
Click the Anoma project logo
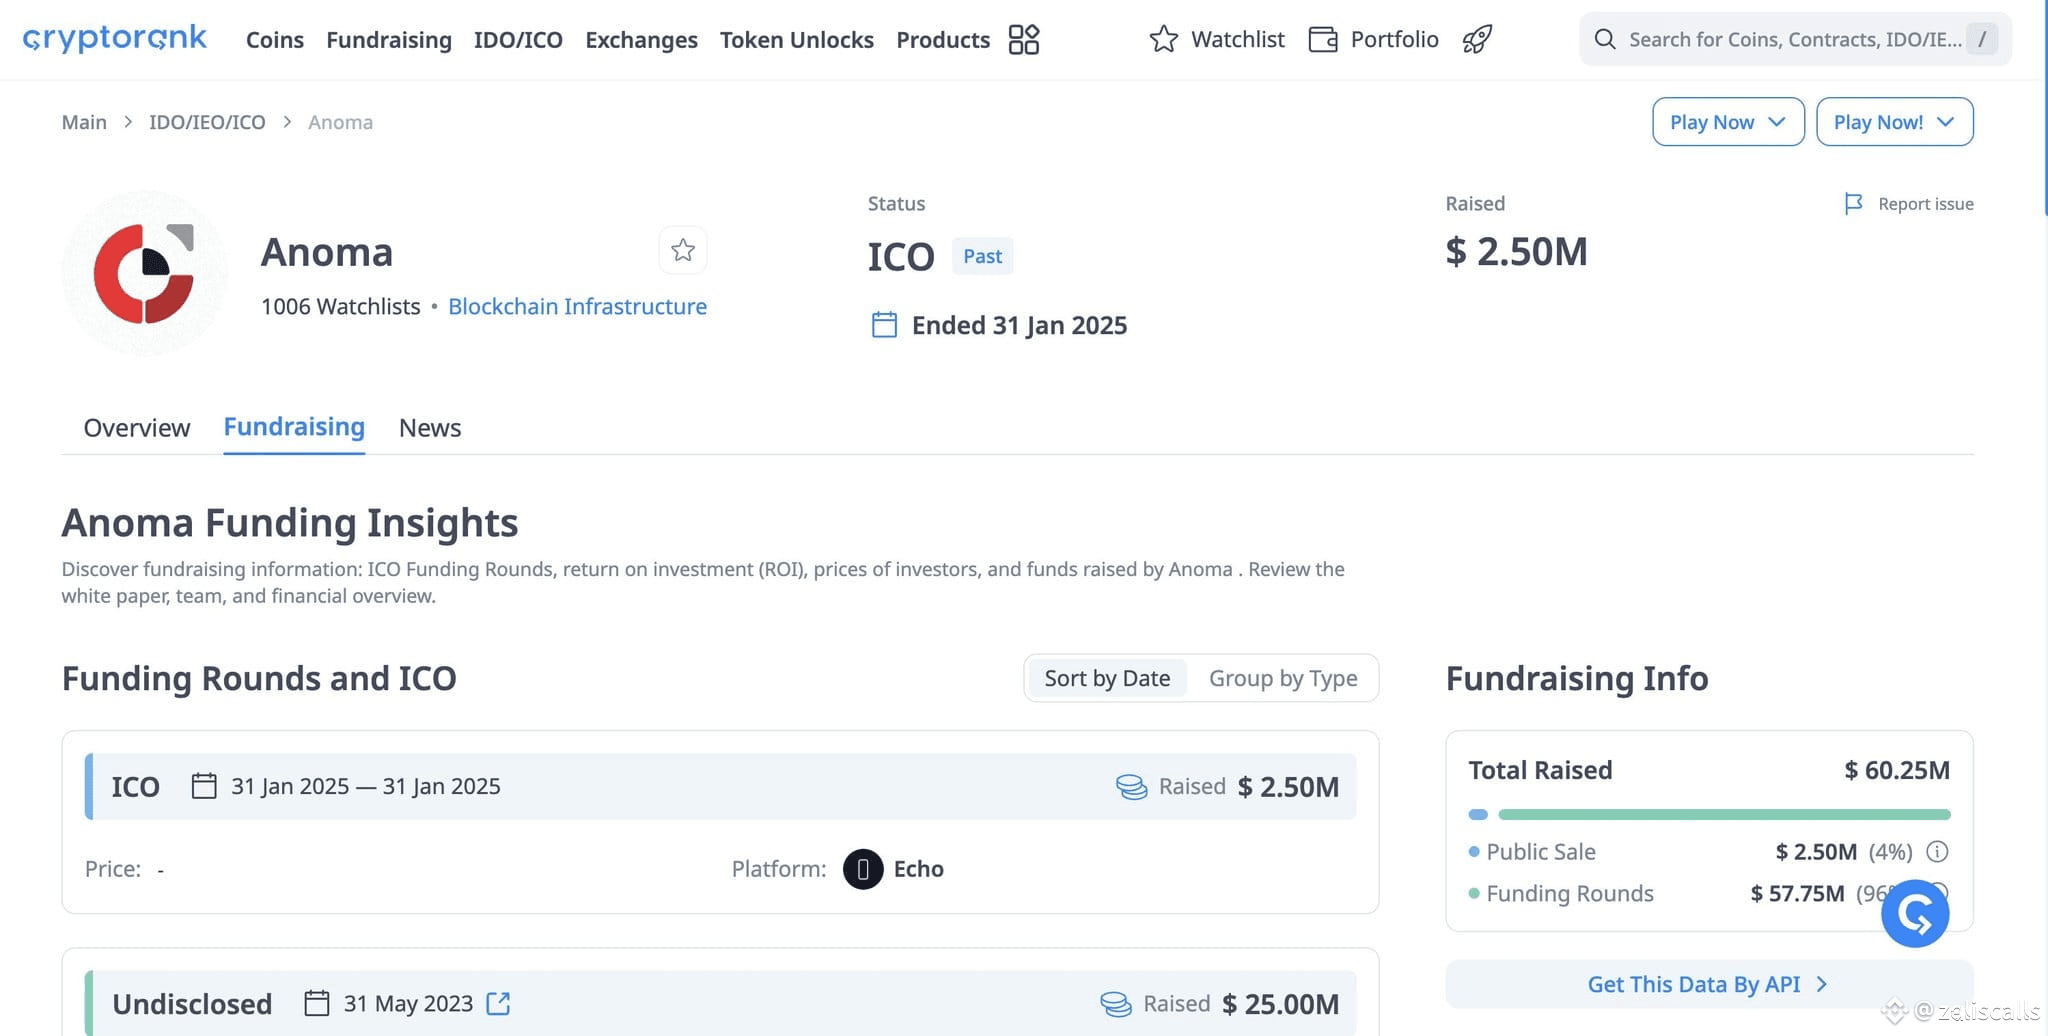pos(145,273)
